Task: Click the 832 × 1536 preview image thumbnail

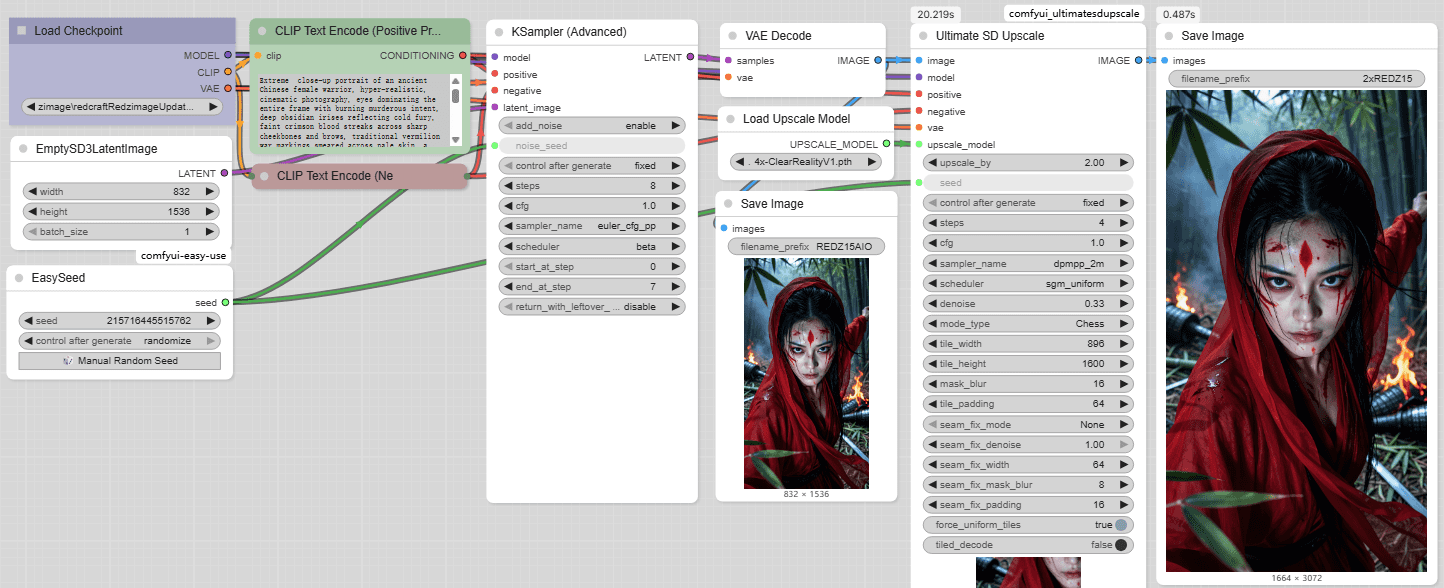Action: pyautogui.click(x=806, y=374)
